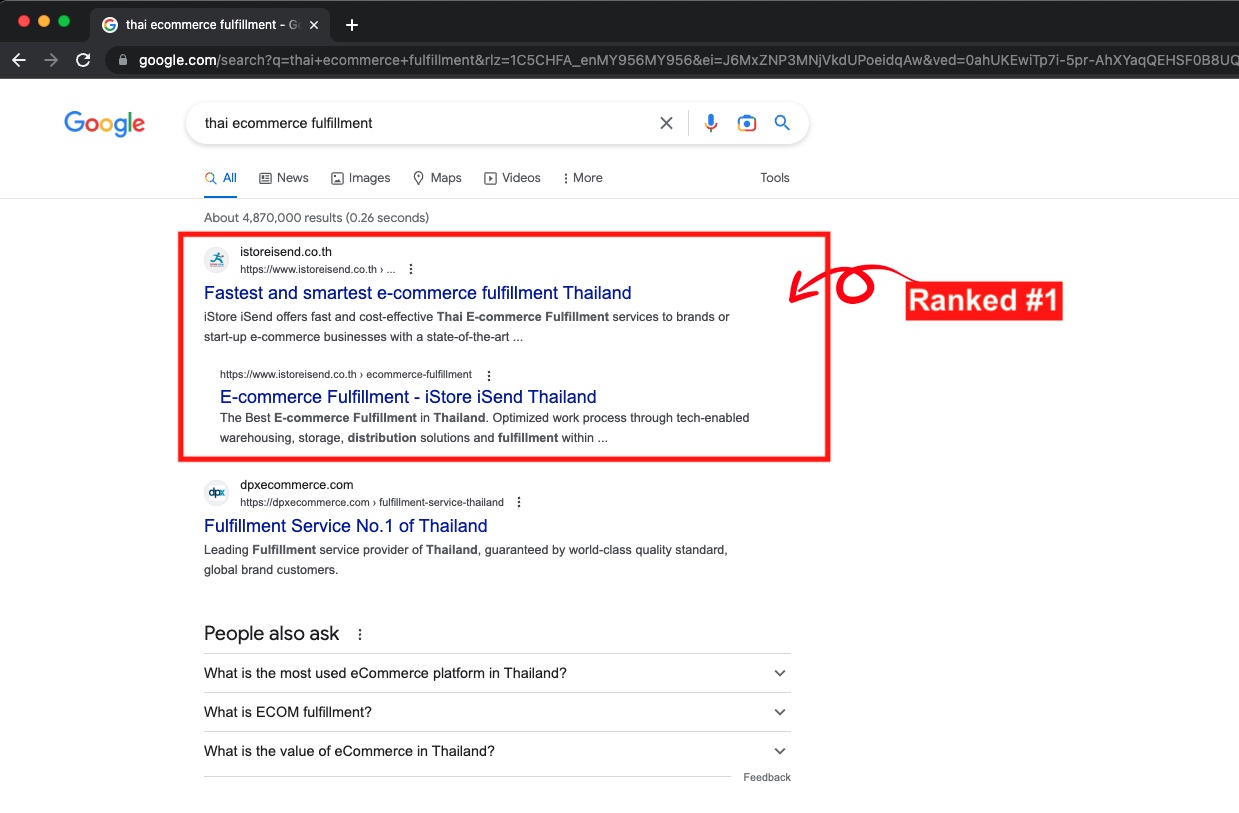Open three-dot menu beside dpxecommerce.com URL
The width and height of the screenshot is (1239, 813).
519,502
